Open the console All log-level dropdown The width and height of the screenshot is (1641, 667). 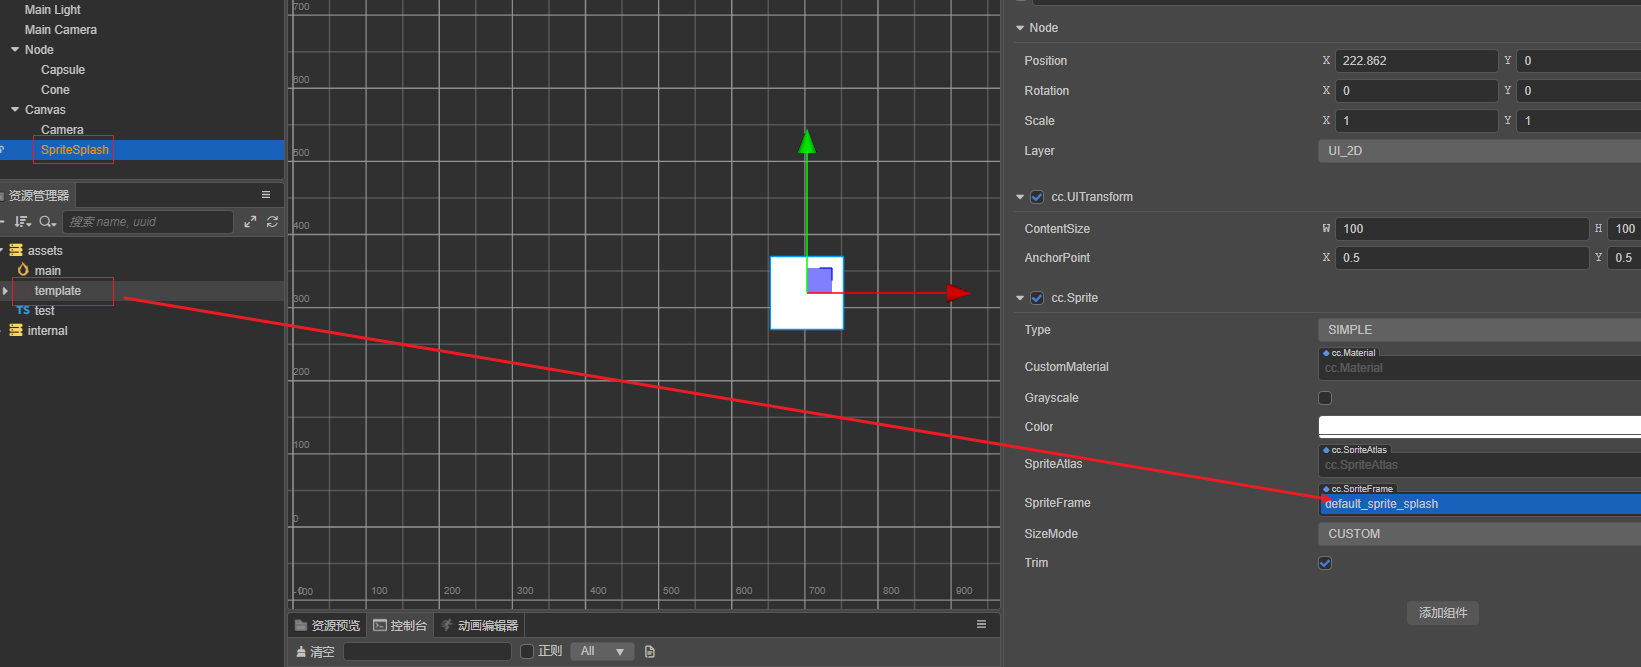[x=602, y=652]
